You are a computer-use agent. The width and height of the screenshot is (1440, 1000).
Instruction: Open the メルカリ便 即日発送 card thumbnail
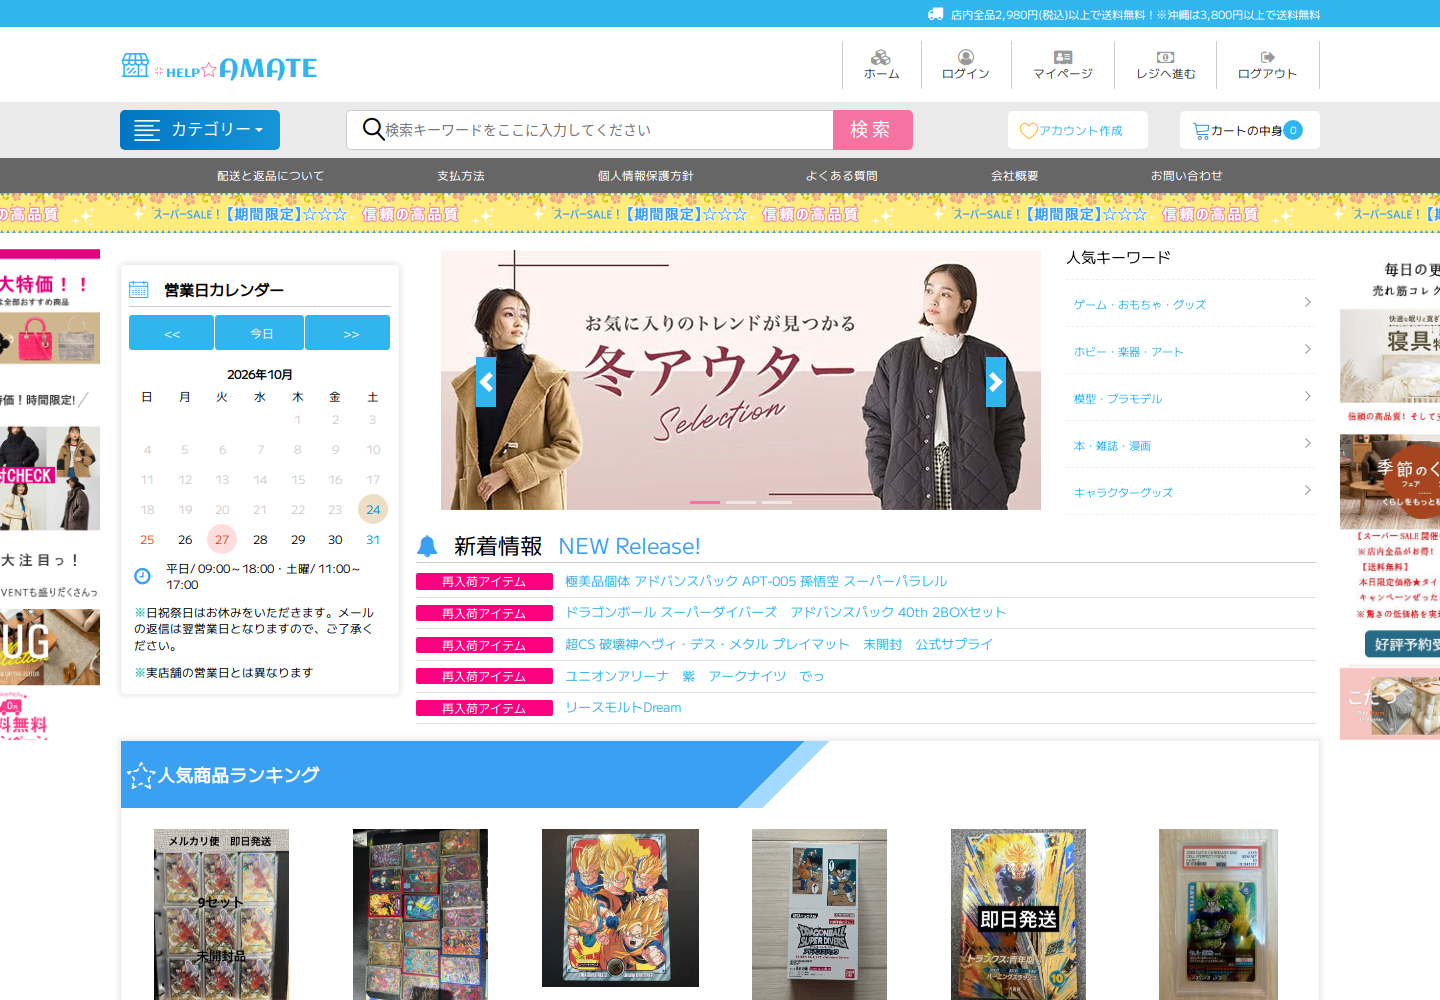[221, 914]
